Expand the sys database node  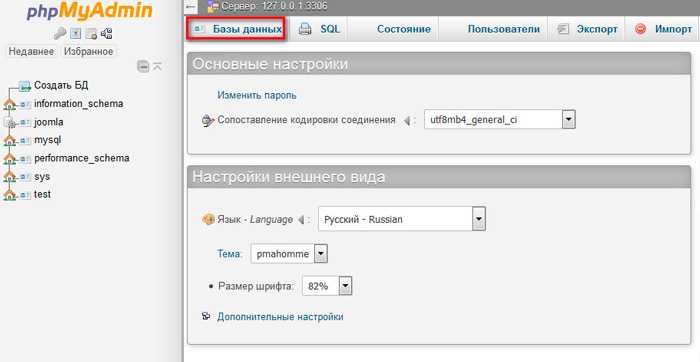click(x=9, y=177)
